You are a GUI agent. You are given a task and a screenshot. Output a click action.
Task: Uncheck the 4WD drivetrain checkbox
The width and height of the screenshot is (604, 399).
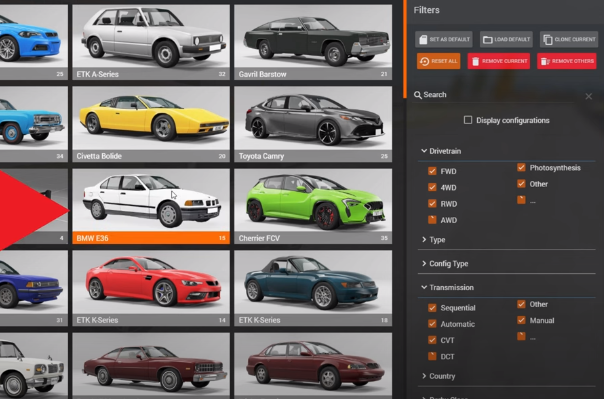[432, 187]
